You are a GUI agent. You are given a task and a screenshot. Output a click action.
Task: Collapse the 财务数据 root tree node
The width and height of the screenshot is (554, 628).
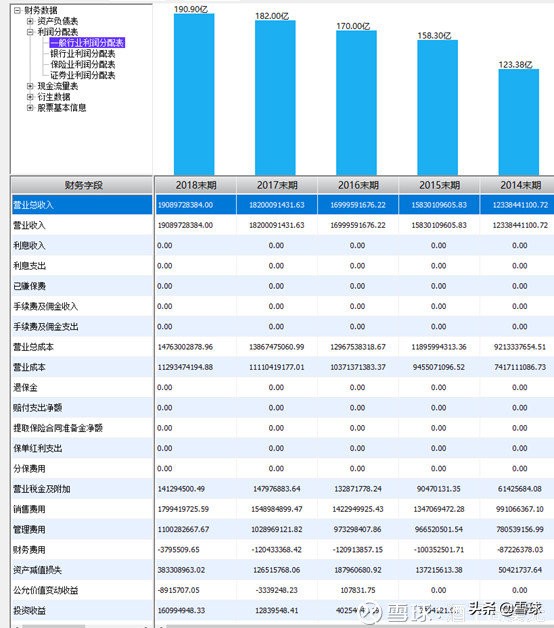coord(17,10)
